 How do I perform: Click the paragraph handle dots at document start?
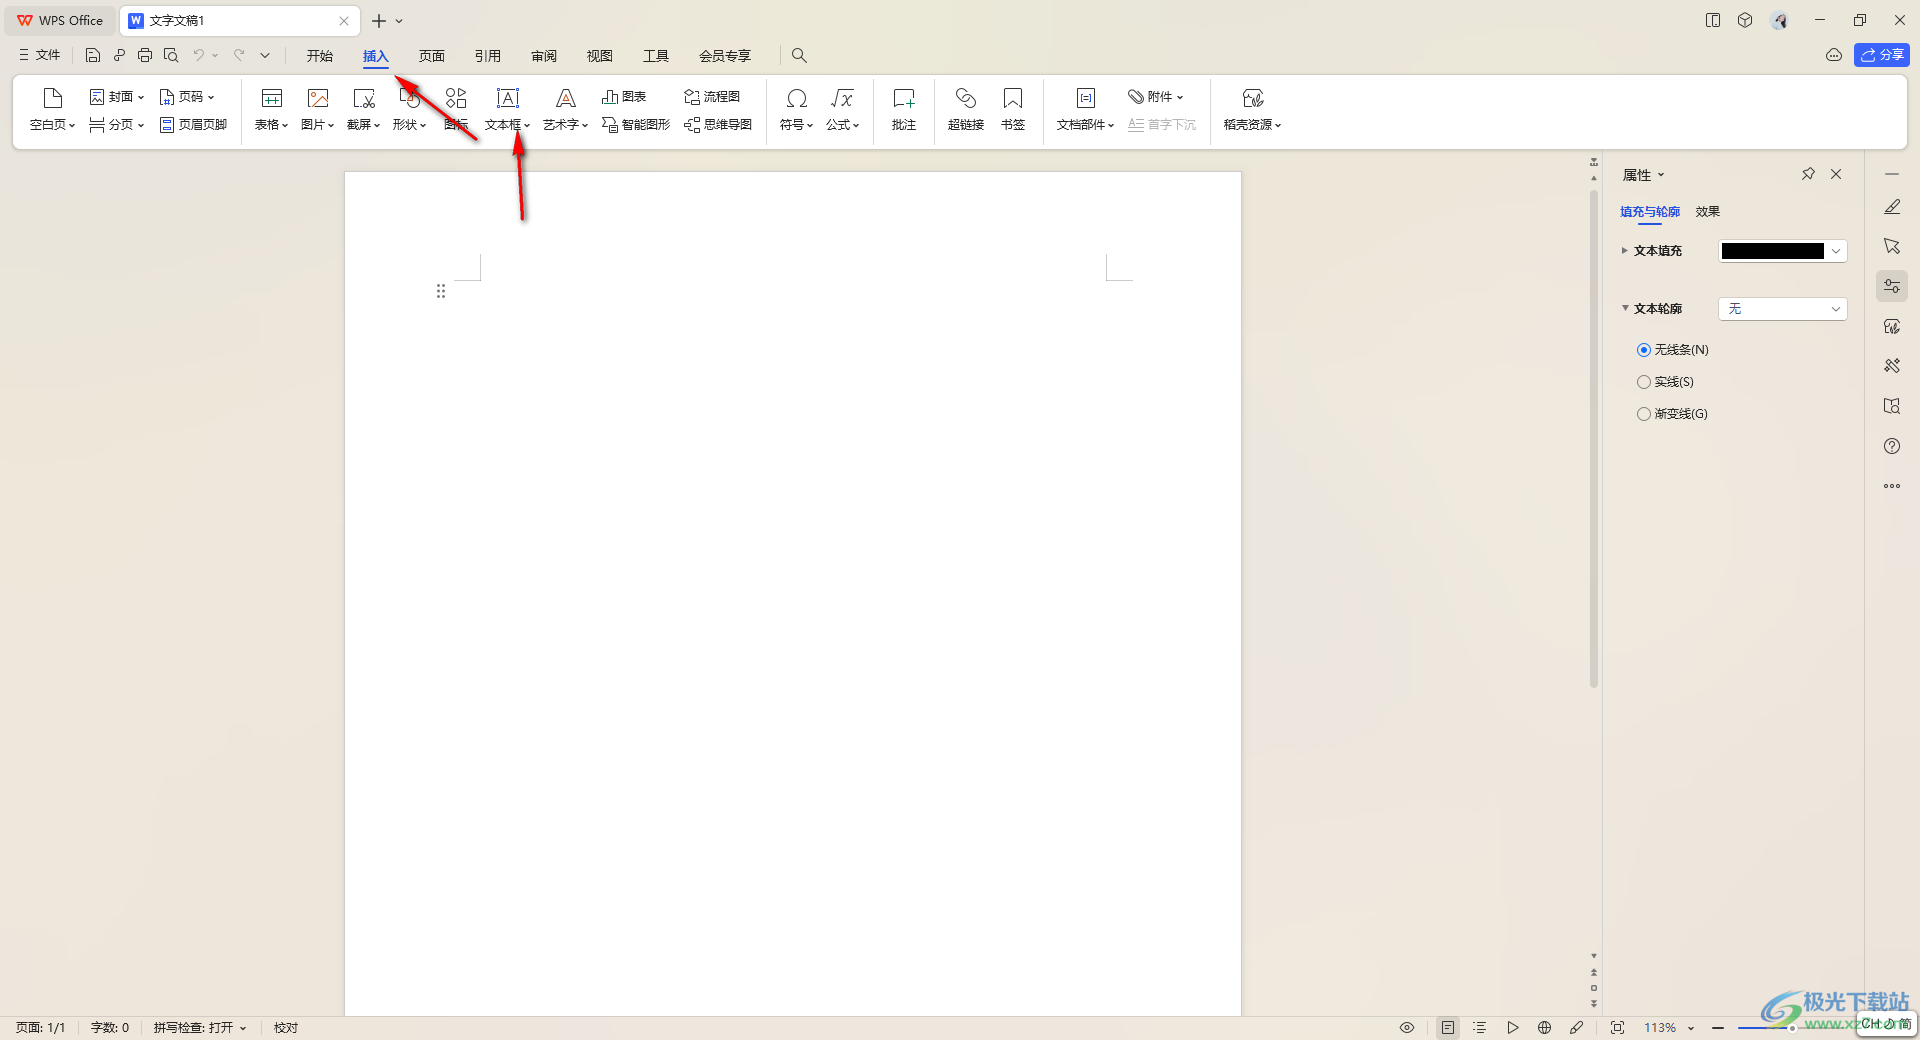(x=441, y=291)
